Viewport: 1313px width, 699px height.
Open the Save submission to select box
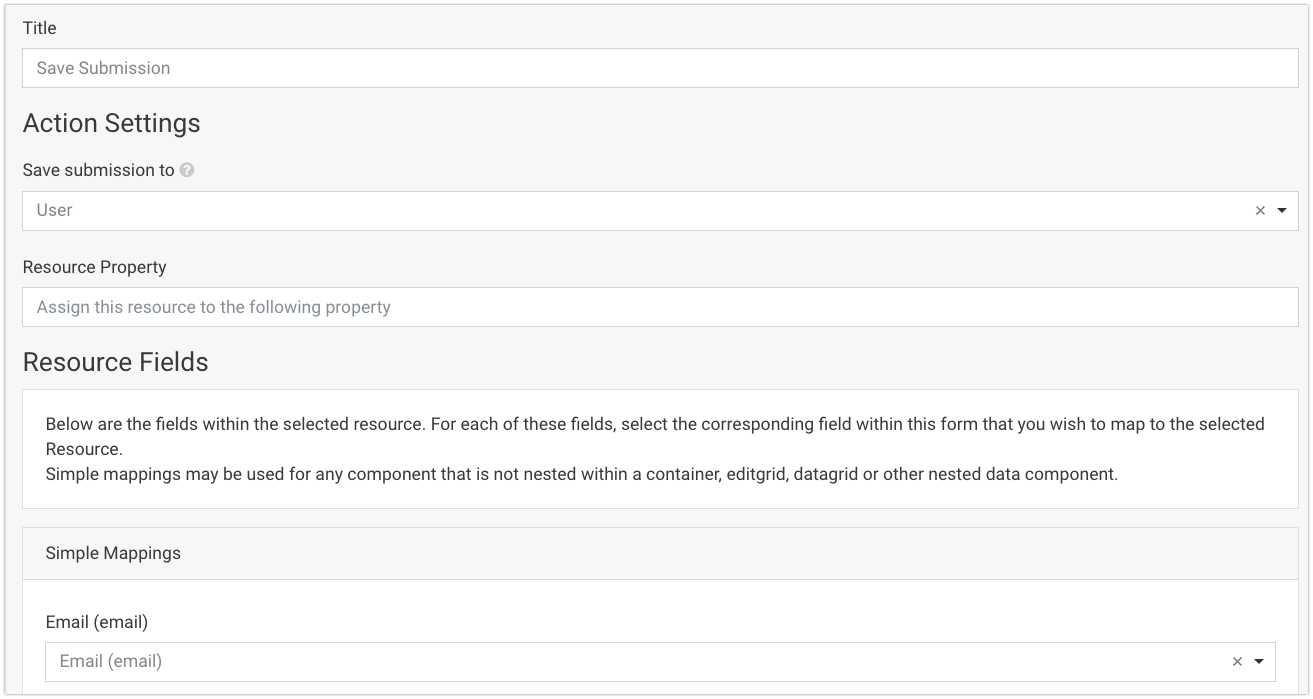640,211
